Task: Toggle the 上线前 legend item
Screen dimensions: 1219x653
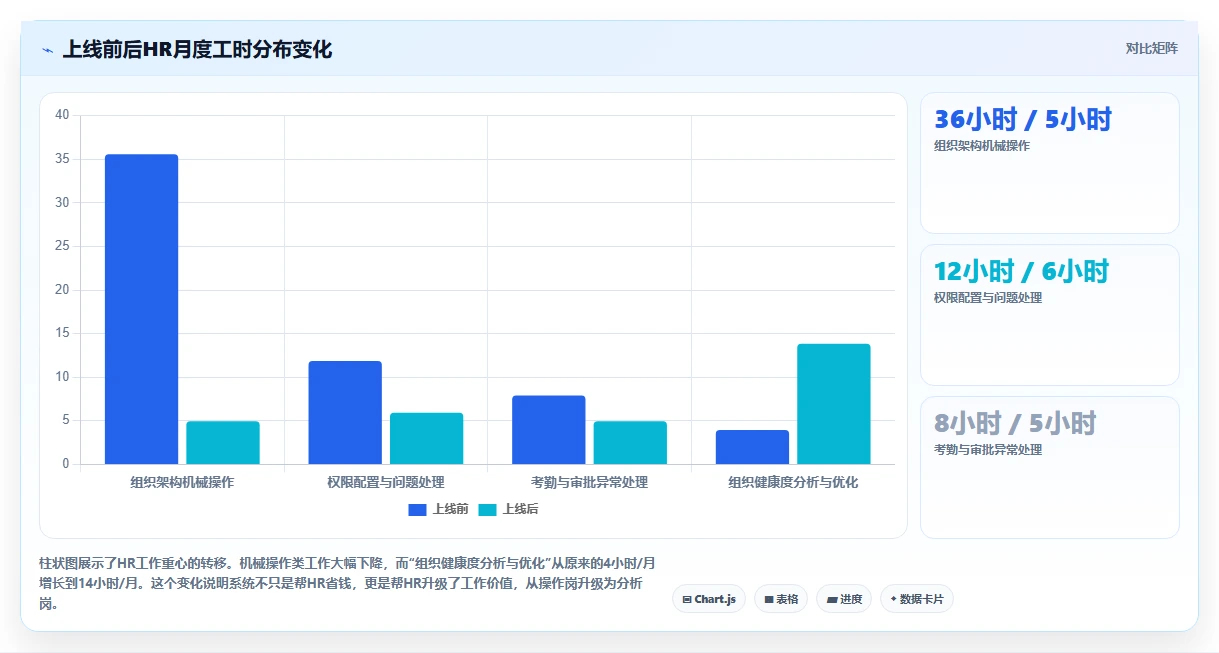Action: 439,509
